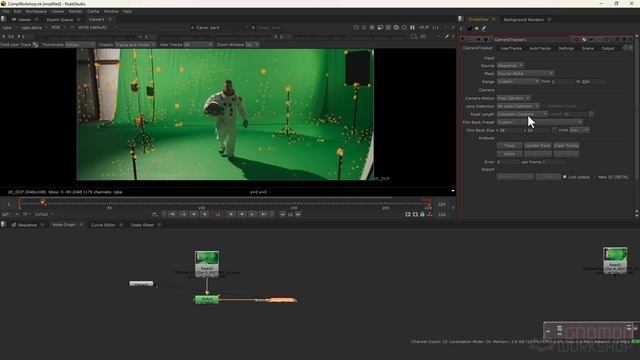The height and width of the screenshot is (360, 640).
Task: Toggle the New 3D (BETA) checkbox
Action: (x=595, y=177)
